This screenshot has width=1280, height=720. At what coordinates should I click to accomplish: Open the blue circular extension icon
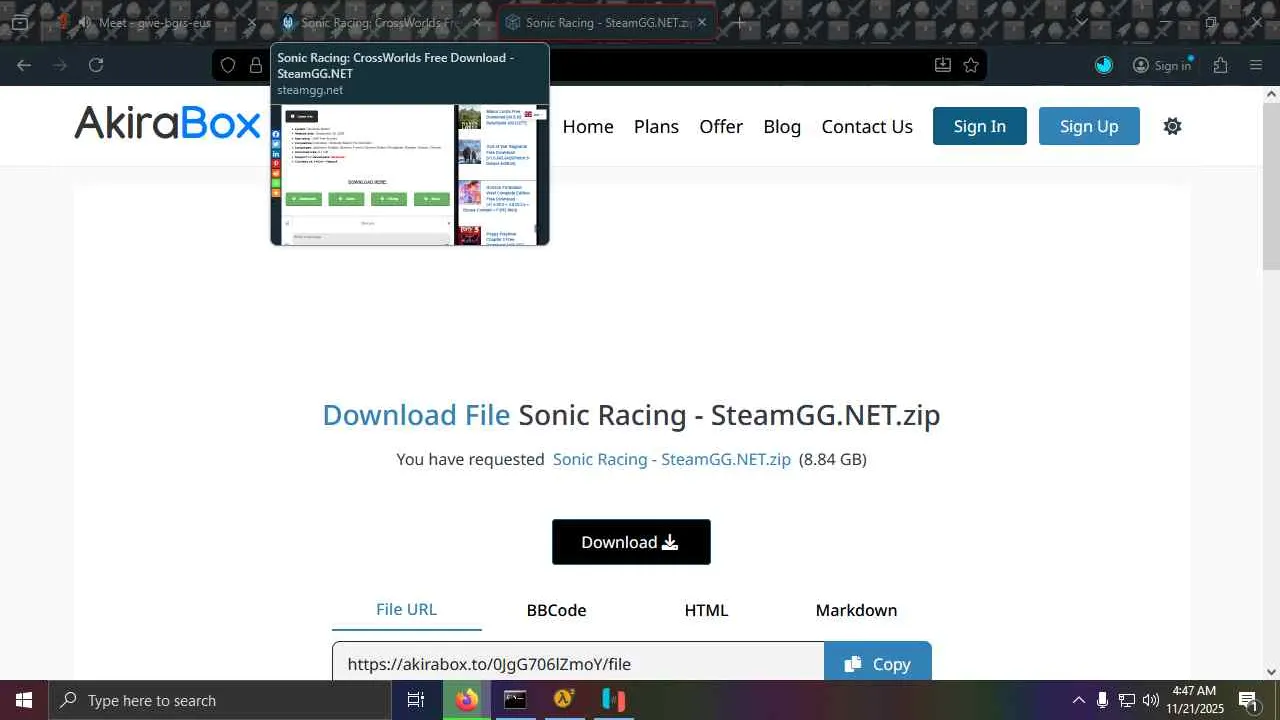click(1104, 65)
